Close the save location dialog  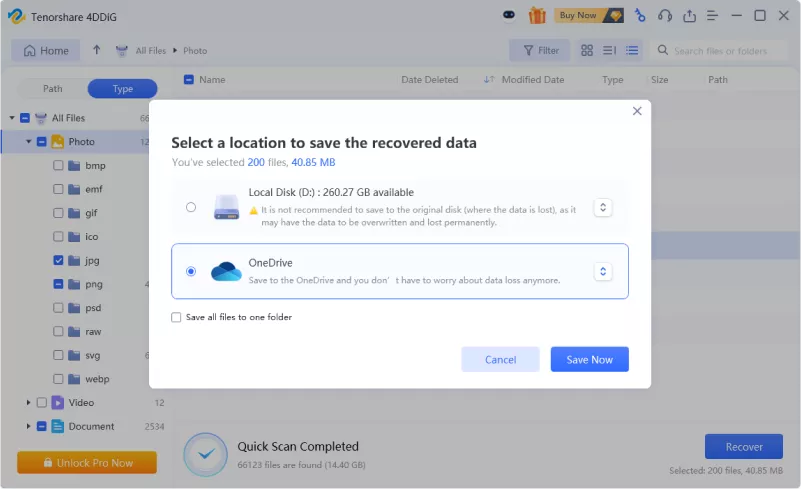pos(637,111)
